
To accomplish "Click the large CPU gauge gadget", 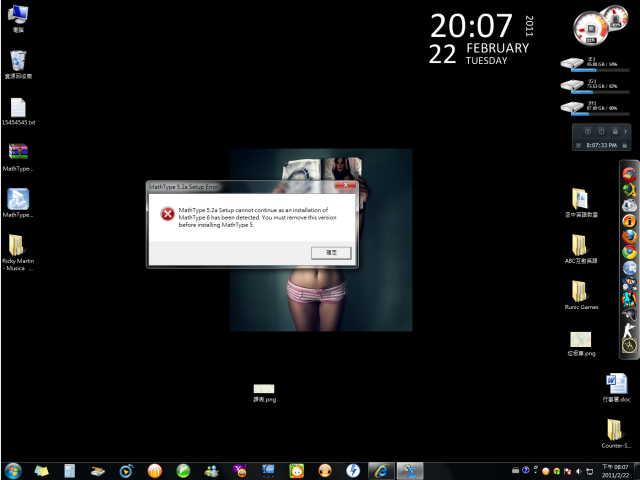I will tap(591, 29).
